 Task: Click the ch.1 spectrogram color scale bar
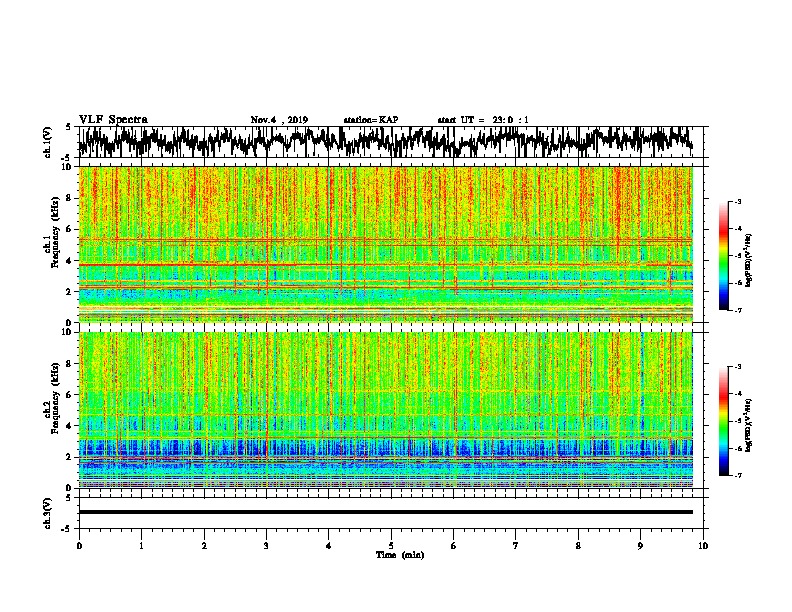724,256
